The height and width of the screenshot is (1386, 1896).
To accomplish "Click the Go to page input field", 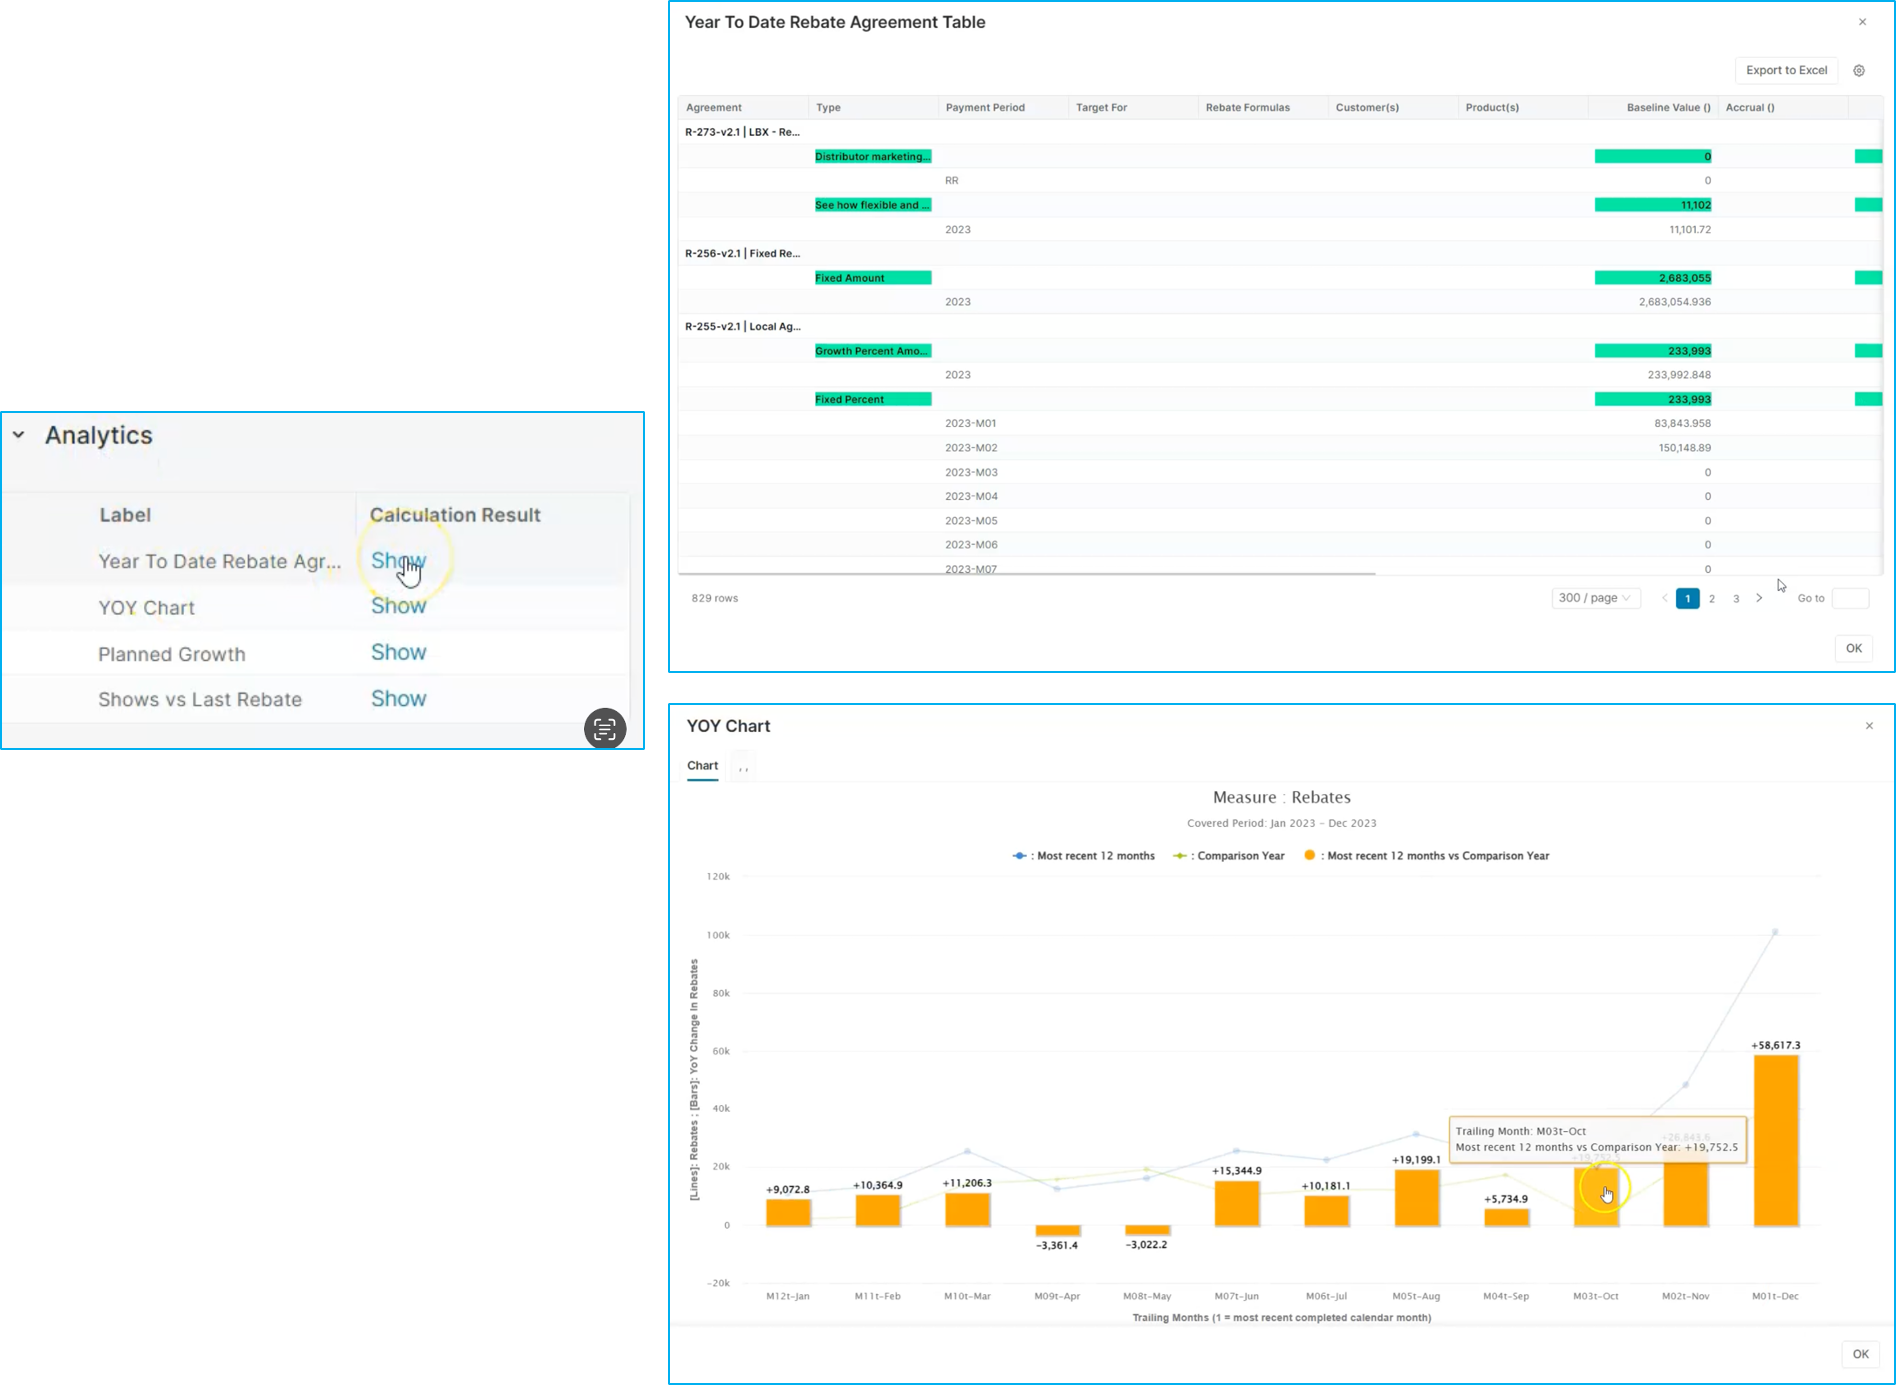I will pyautogui.click(x=1850, y=598).
